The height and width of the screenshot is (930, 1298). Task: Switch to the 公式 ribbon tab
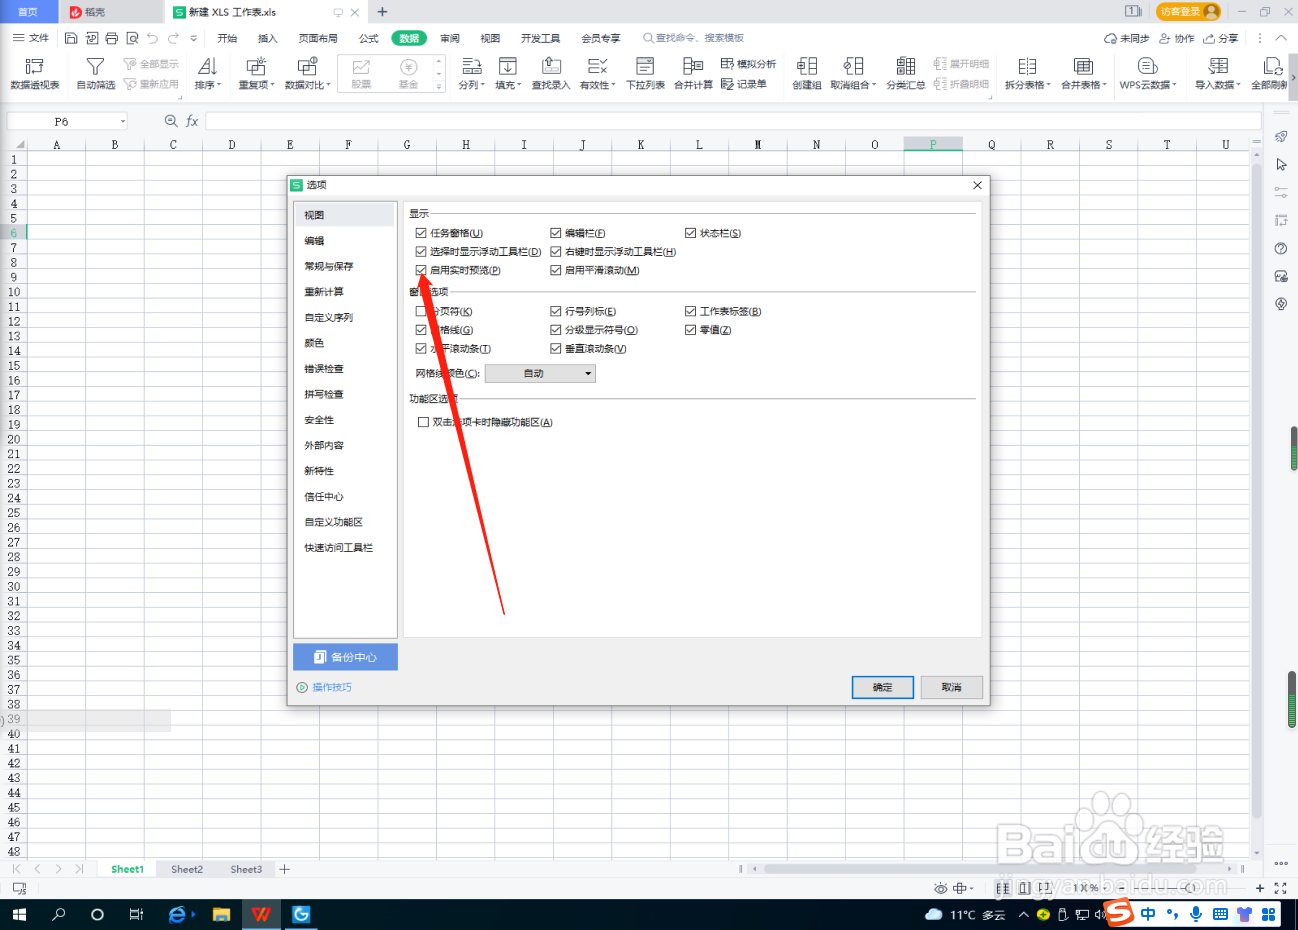point(369,38)
